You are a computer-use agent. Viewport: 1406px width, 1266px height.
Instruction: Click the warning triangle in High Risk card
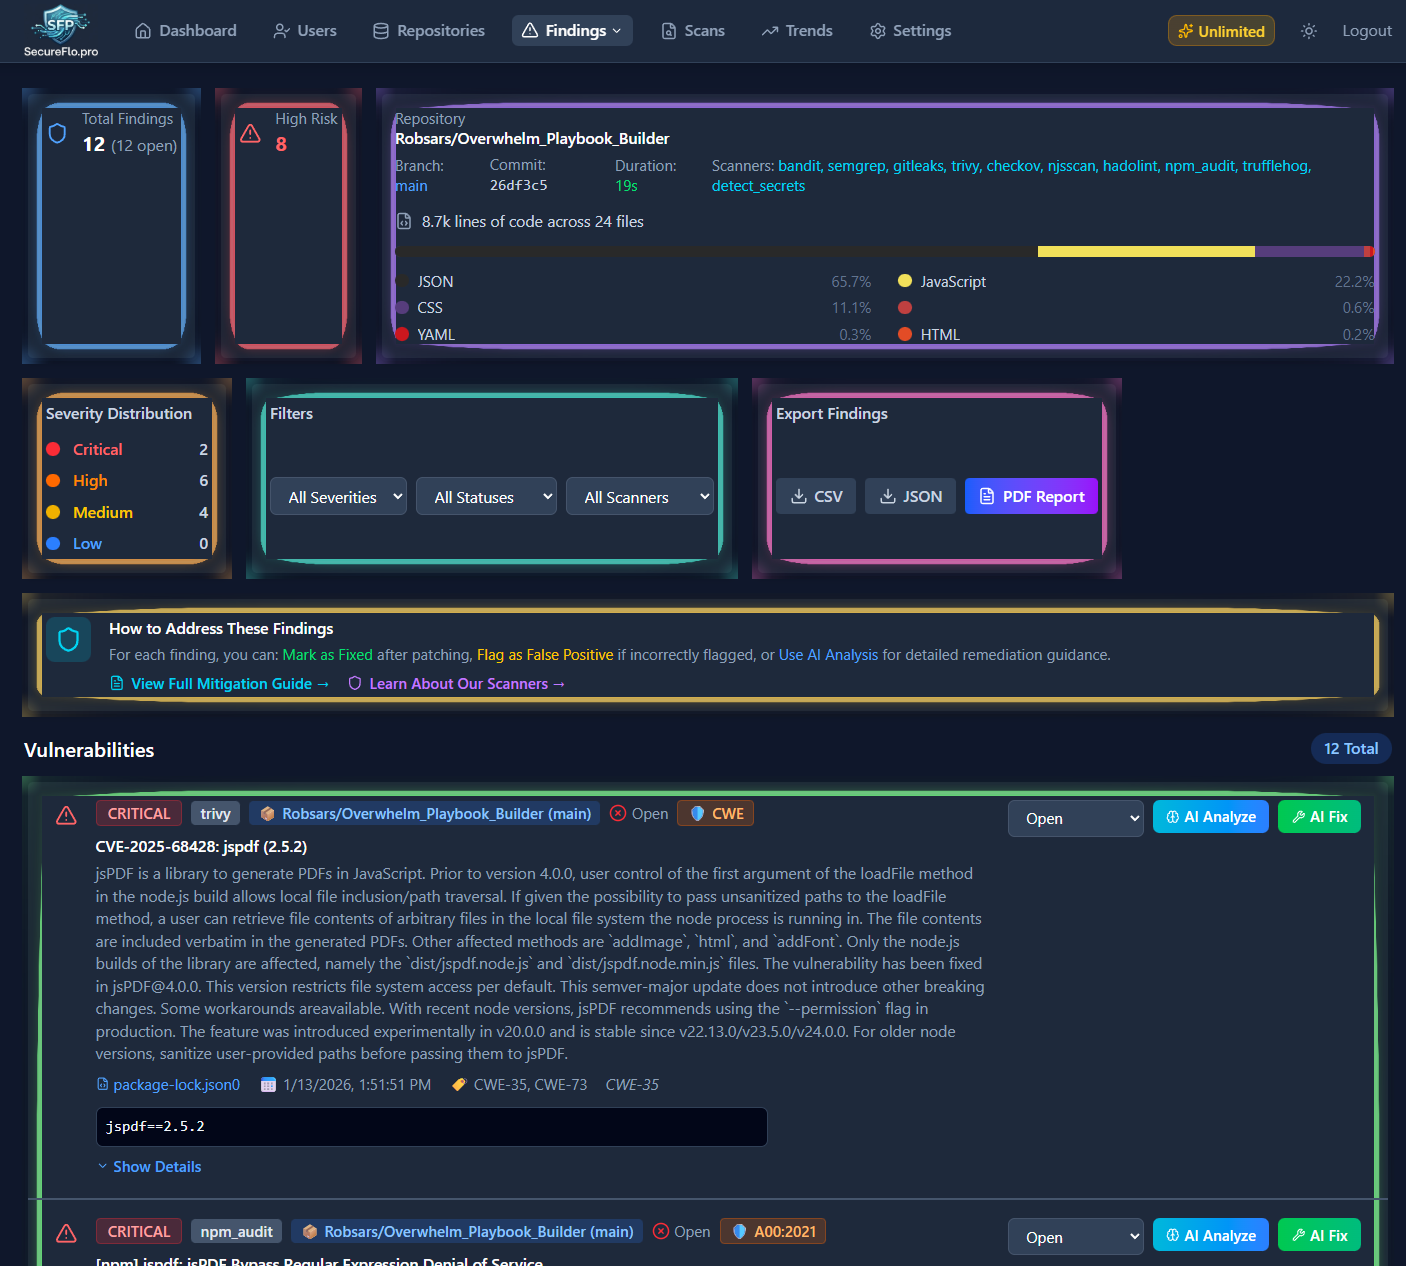click(251, 133)
